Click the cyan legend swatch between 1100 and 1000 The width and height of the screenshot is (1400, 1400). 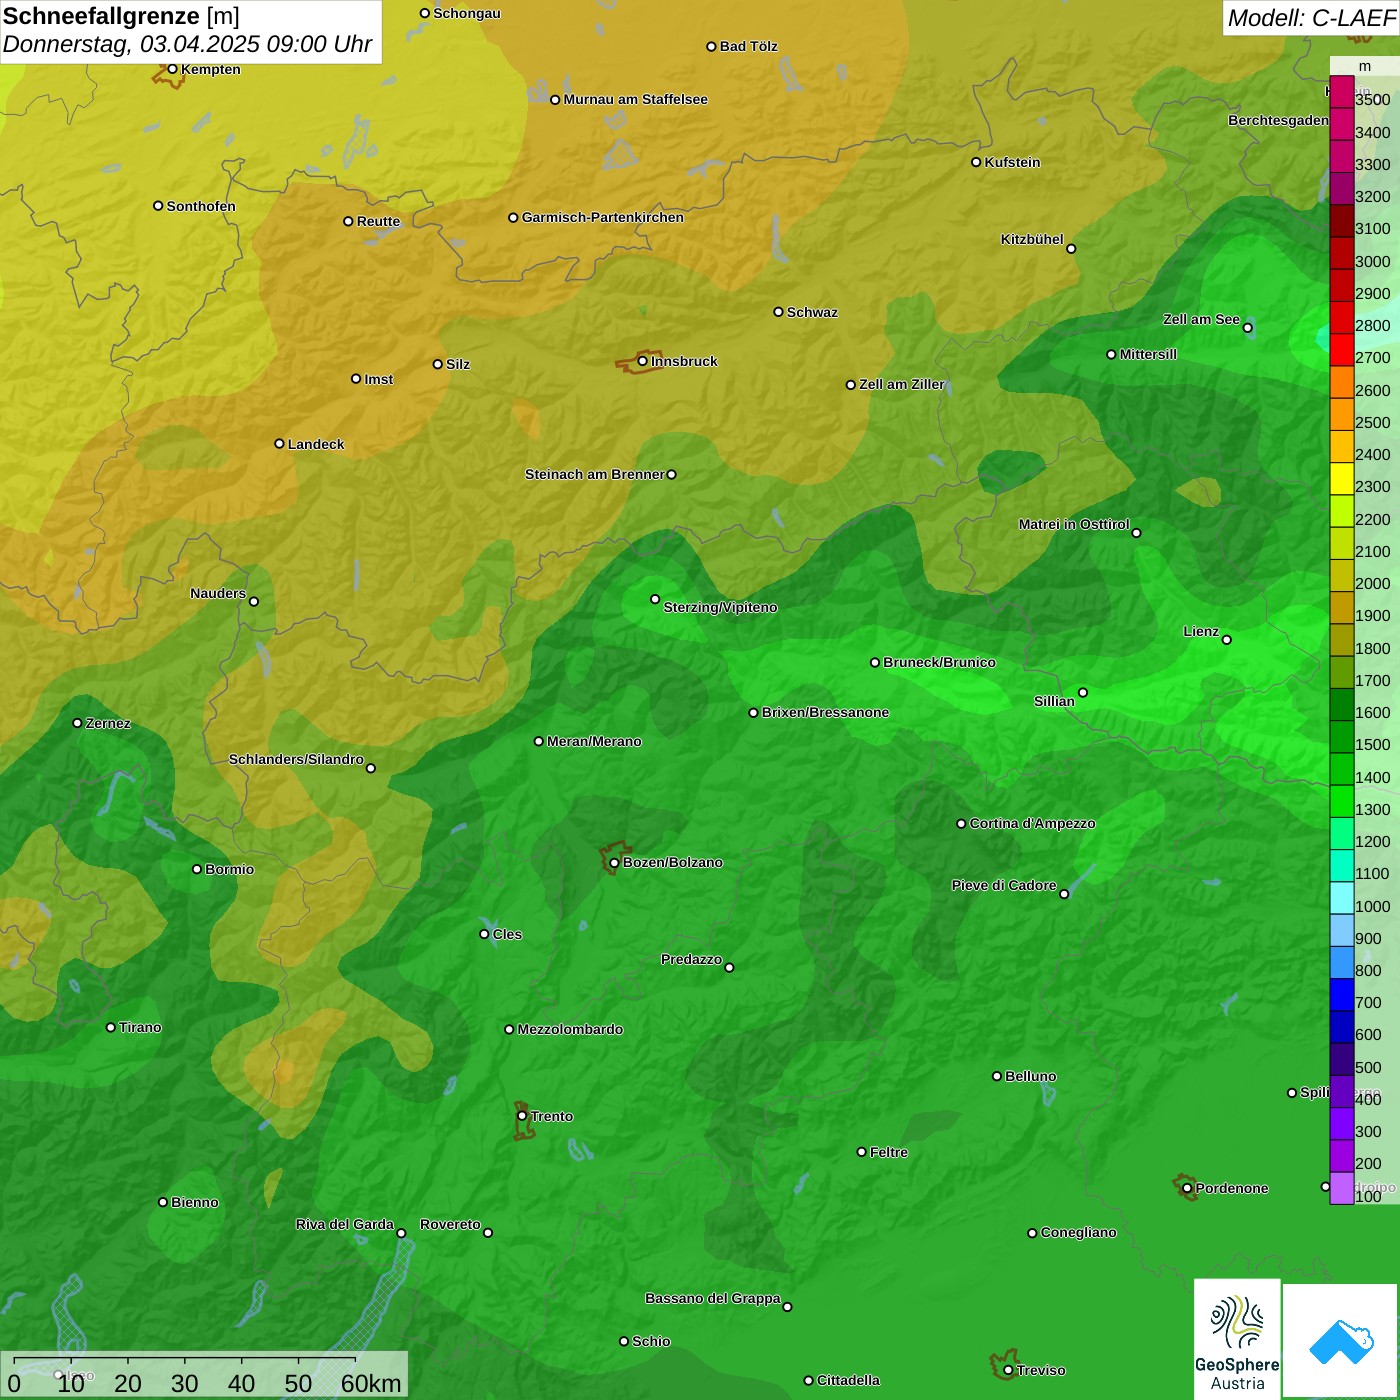[x=1342, y=898]
